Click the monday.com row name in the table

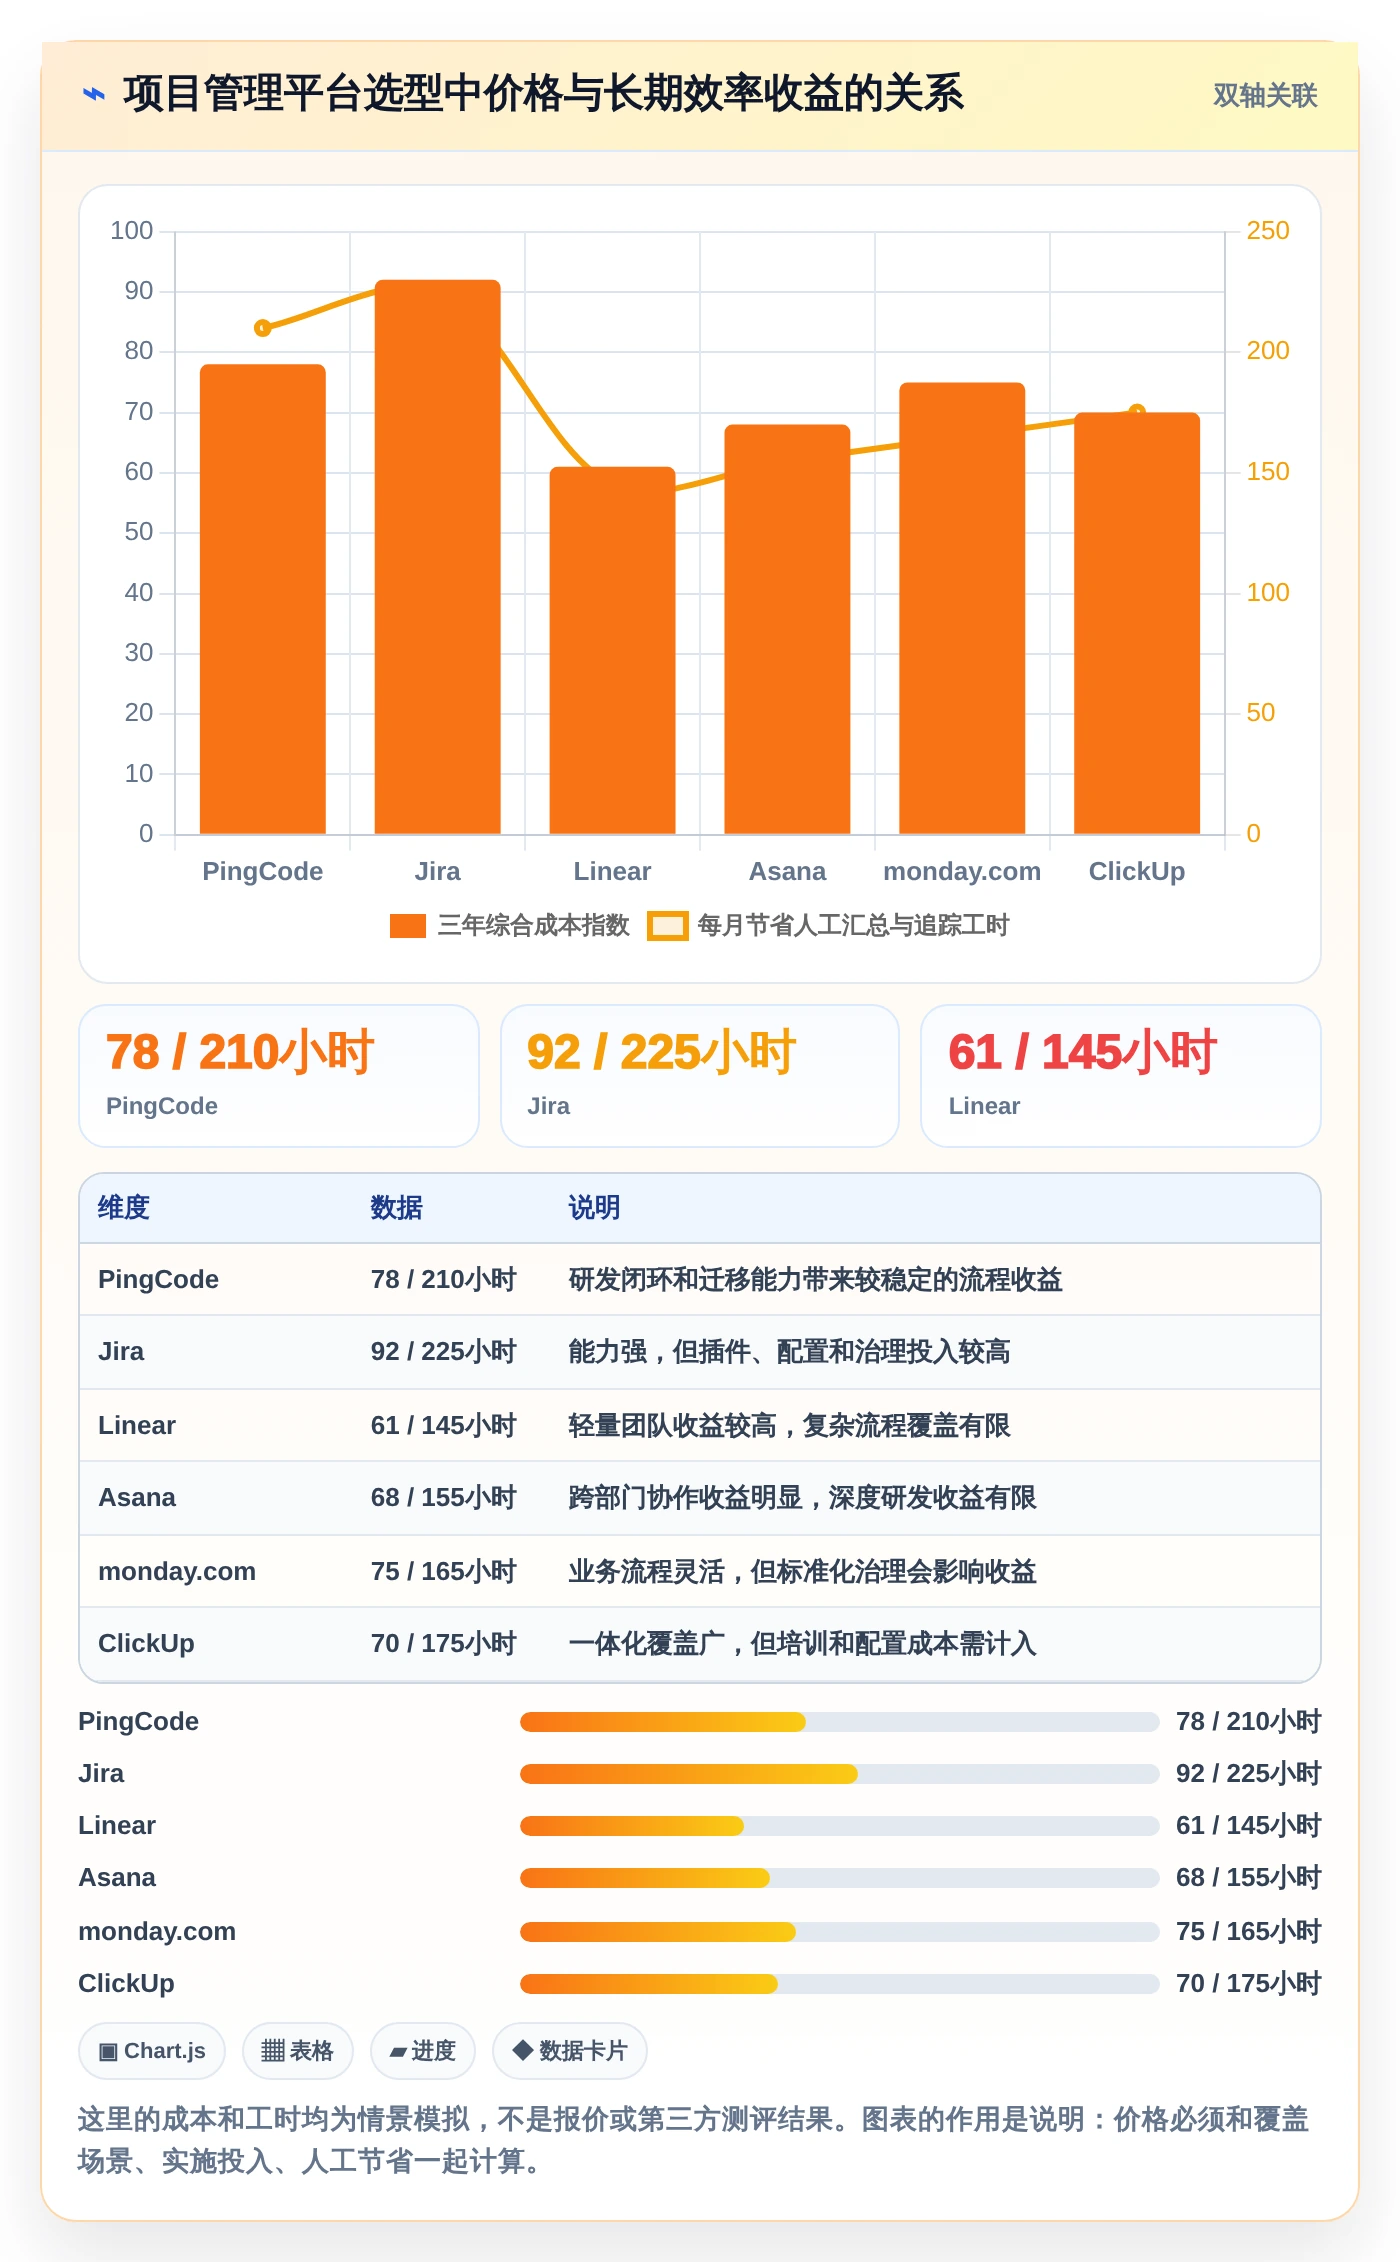[177, 1572]
